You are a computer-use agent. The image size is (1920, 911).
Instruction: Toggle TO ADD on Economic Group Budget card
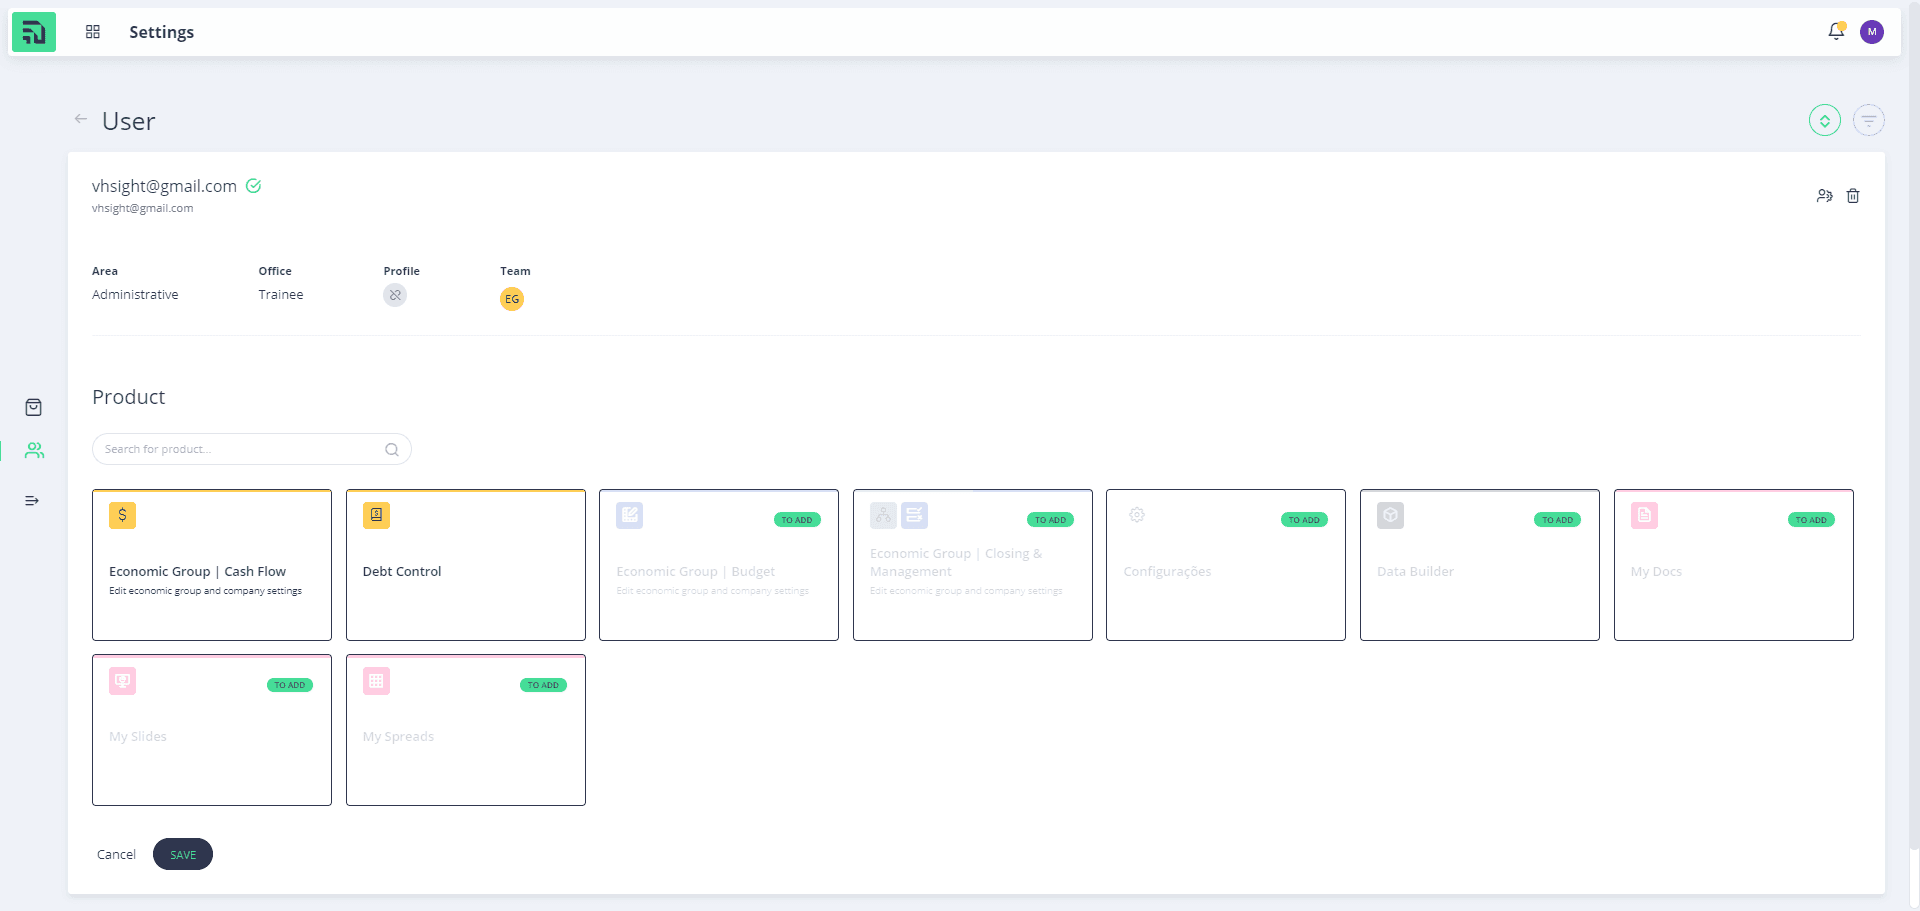797,520
